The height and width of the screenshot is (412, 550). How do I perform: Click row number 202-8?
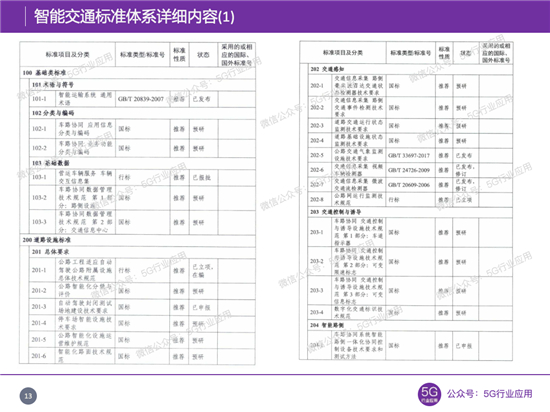[317, 199]
